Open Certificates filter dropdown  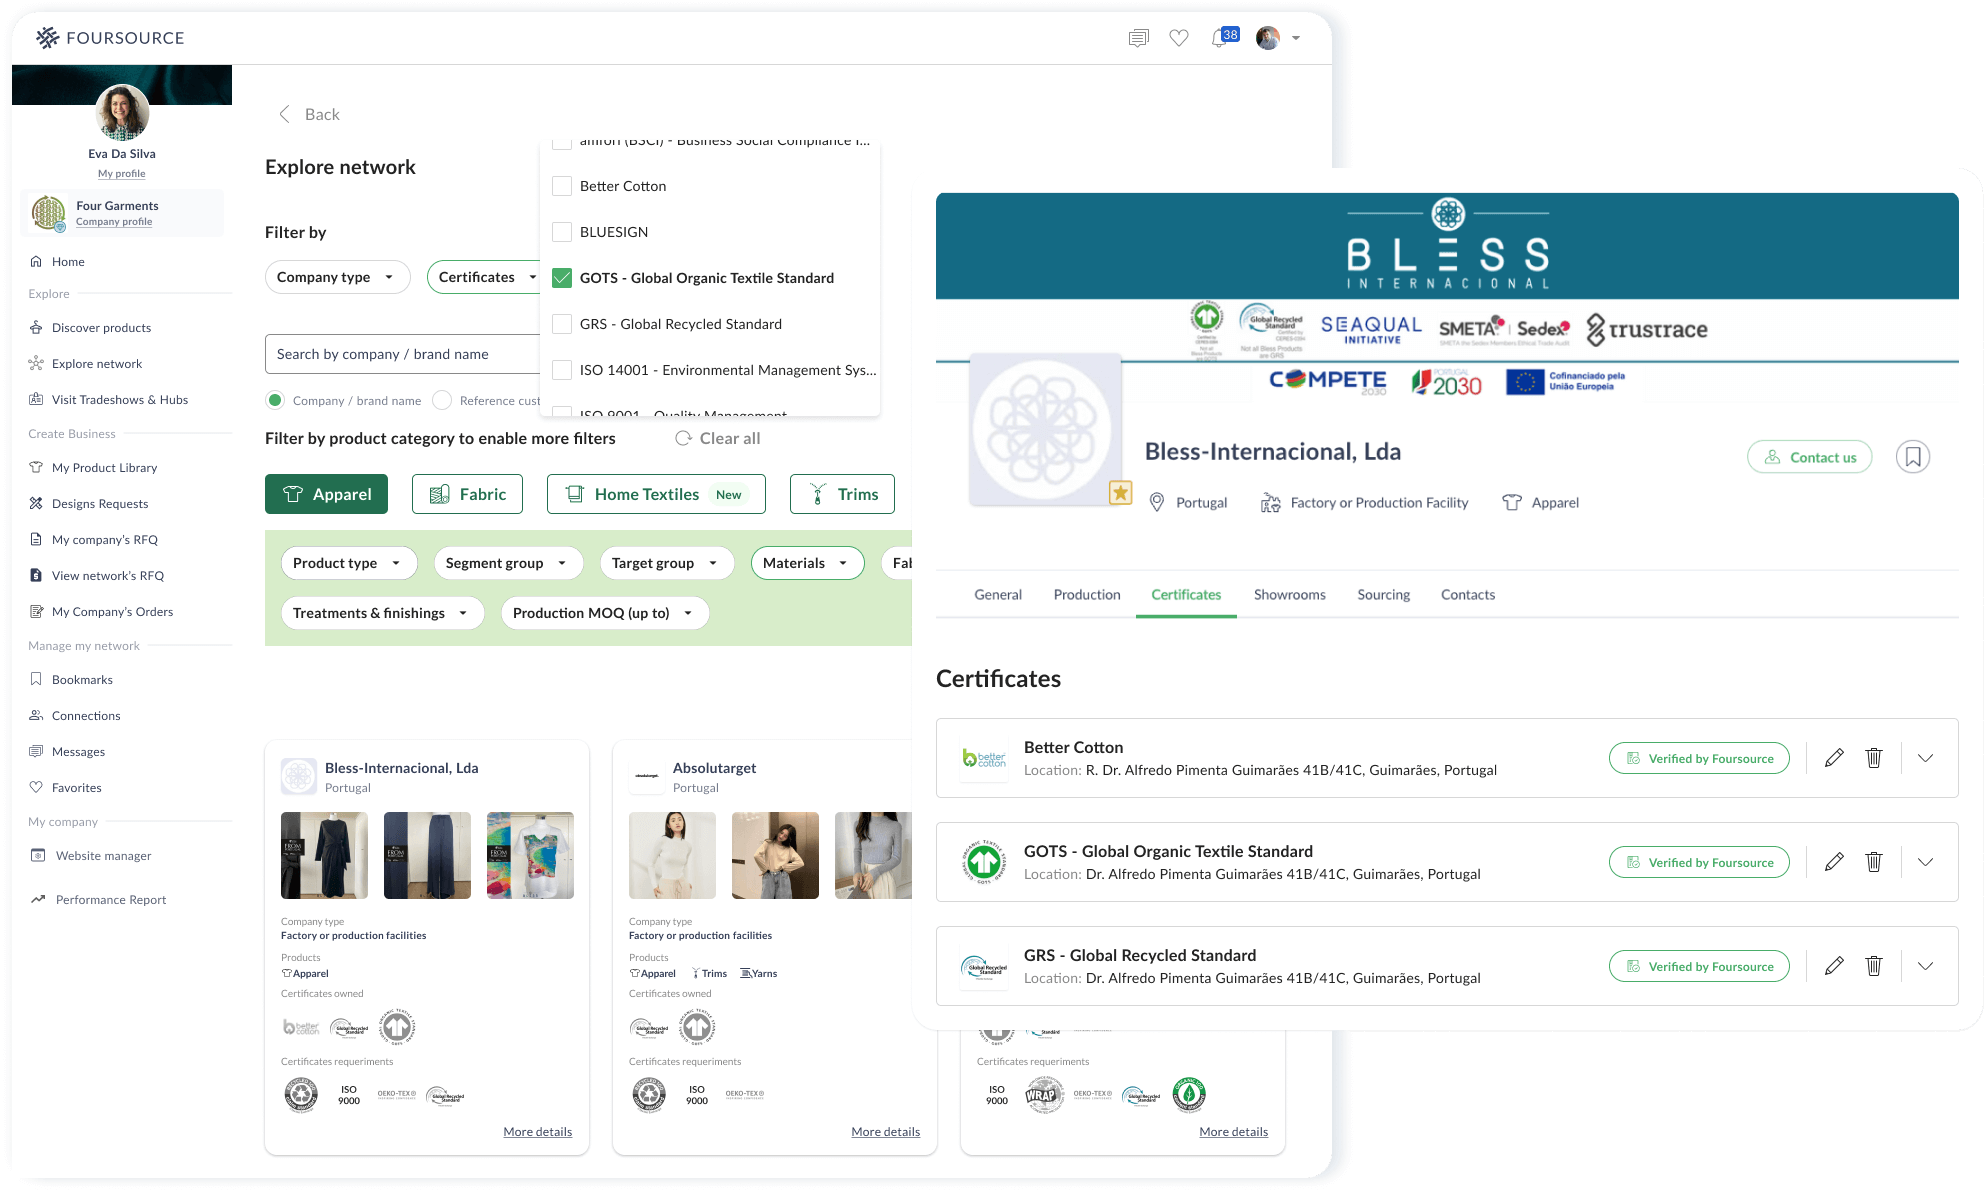tap(484, 277)
